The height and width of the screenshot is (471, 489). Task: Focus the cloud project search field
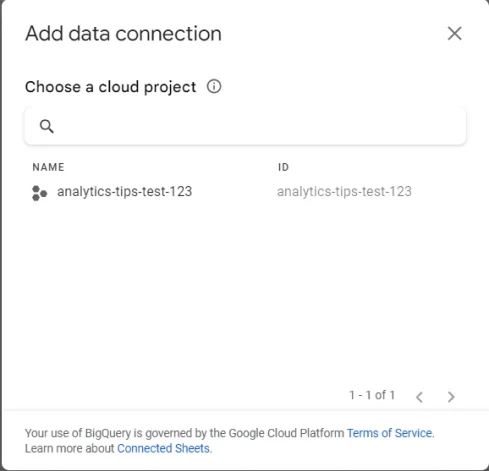[x=245, y=126]
